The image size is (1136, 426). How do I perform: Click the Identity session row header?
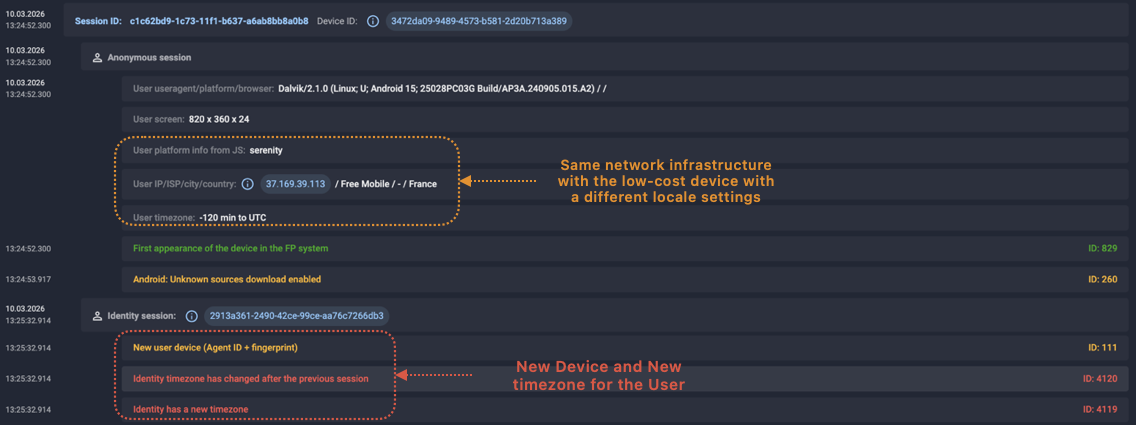pos(605,316)
